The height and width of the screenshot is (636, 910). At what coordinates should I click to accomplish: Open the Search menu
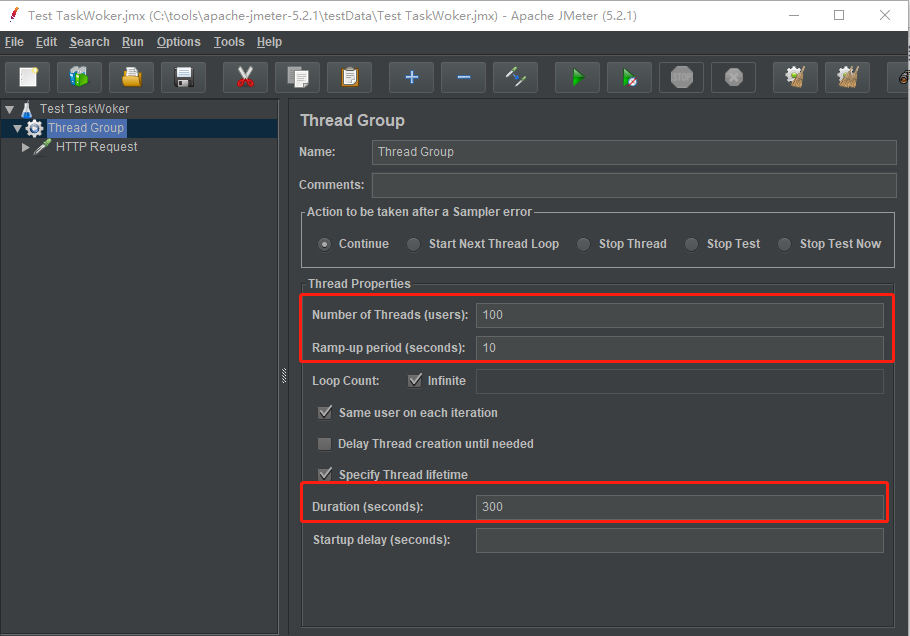[89, 42]
